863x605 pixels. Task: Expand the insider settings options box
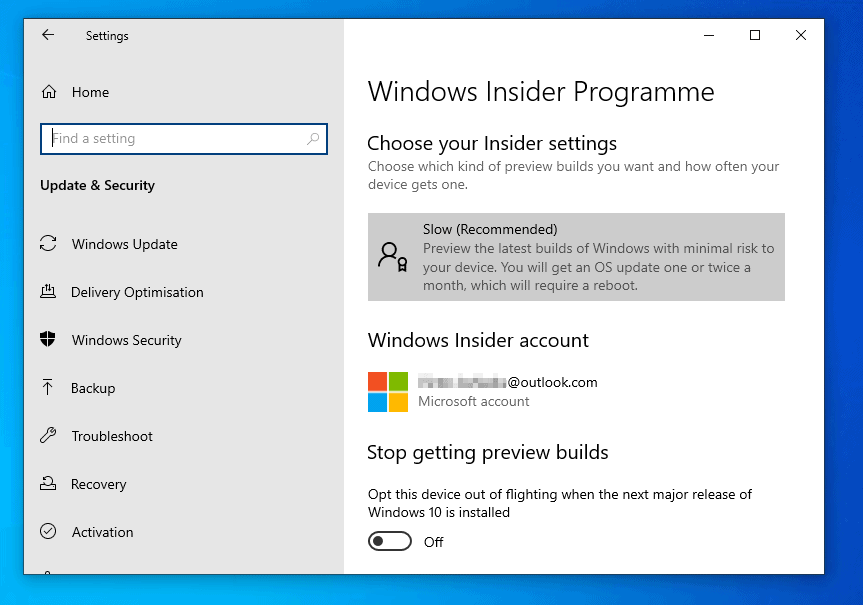pyautogui.click(x=576, y=256)
